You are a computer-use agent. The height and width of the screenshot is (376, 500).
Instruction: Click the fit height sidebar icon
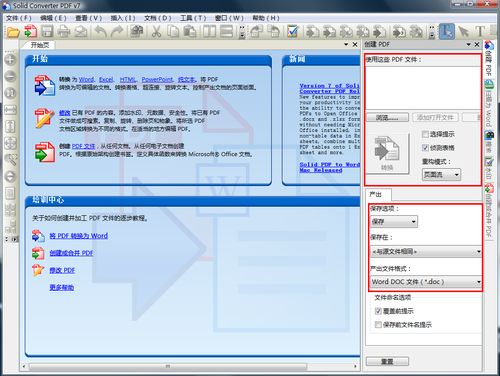coord(10,126)
